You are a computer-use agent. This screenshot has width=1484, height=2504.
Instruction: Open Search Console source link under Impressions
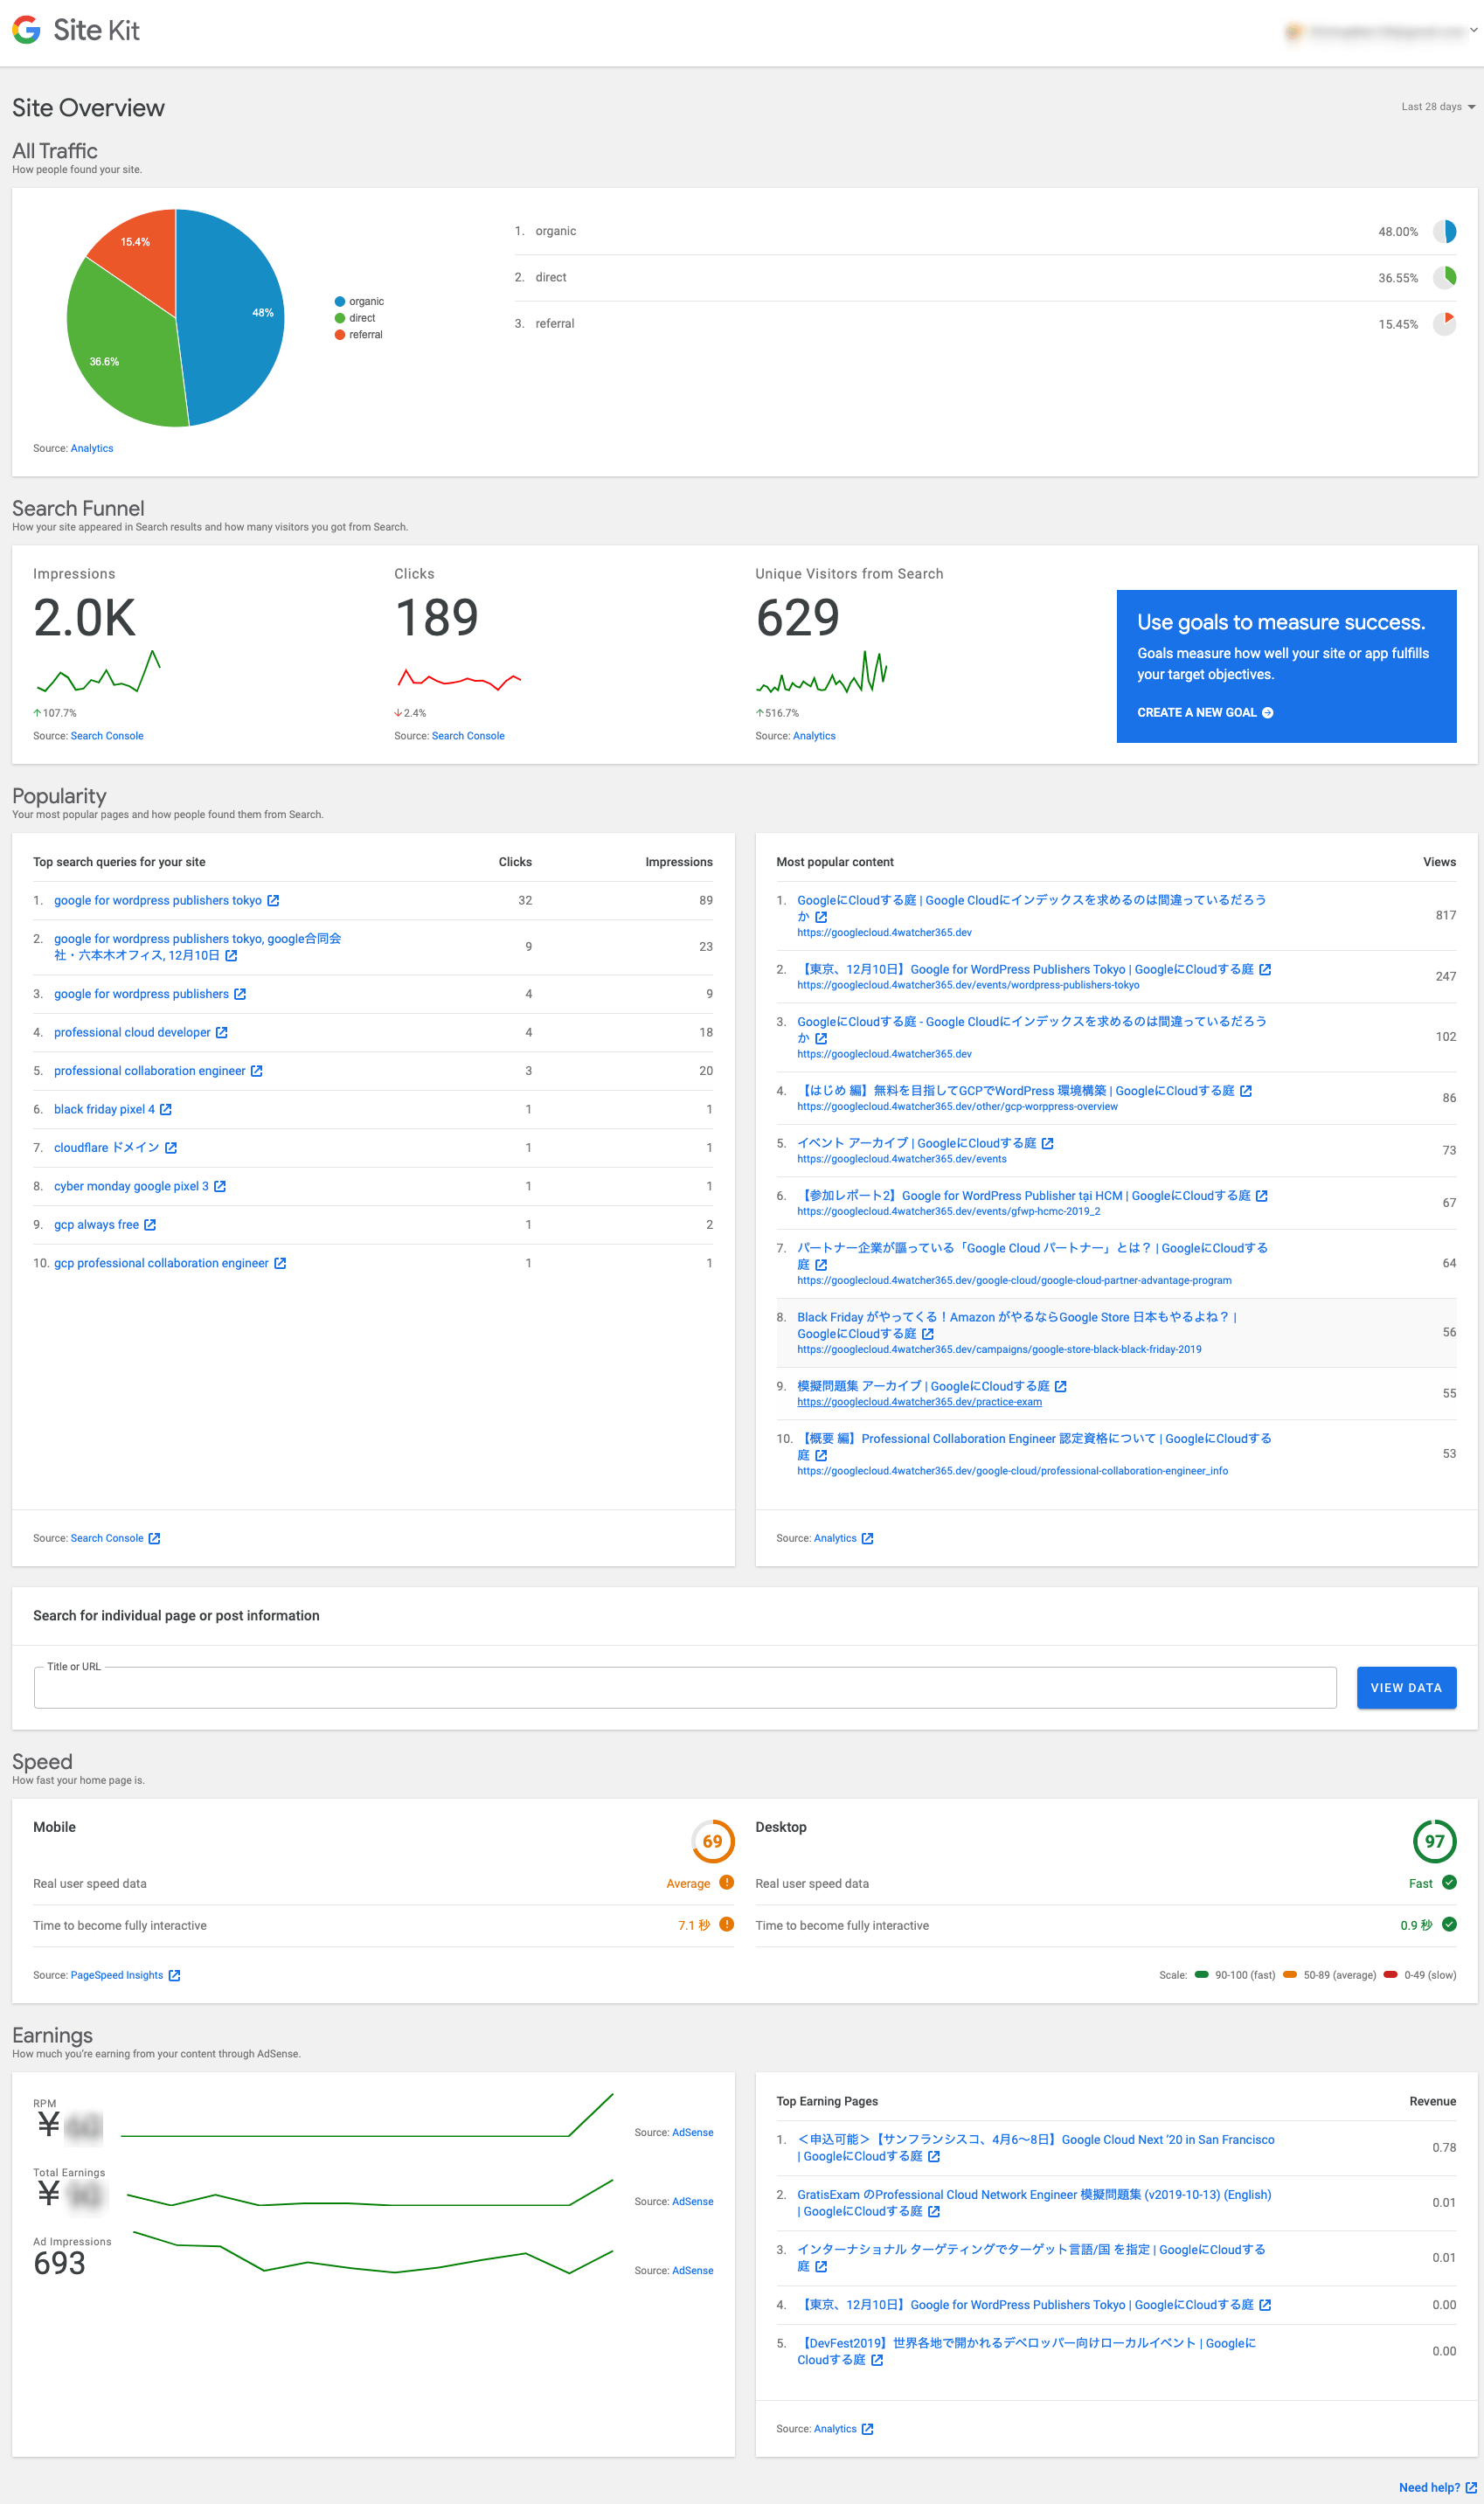(x=107, y=736)
